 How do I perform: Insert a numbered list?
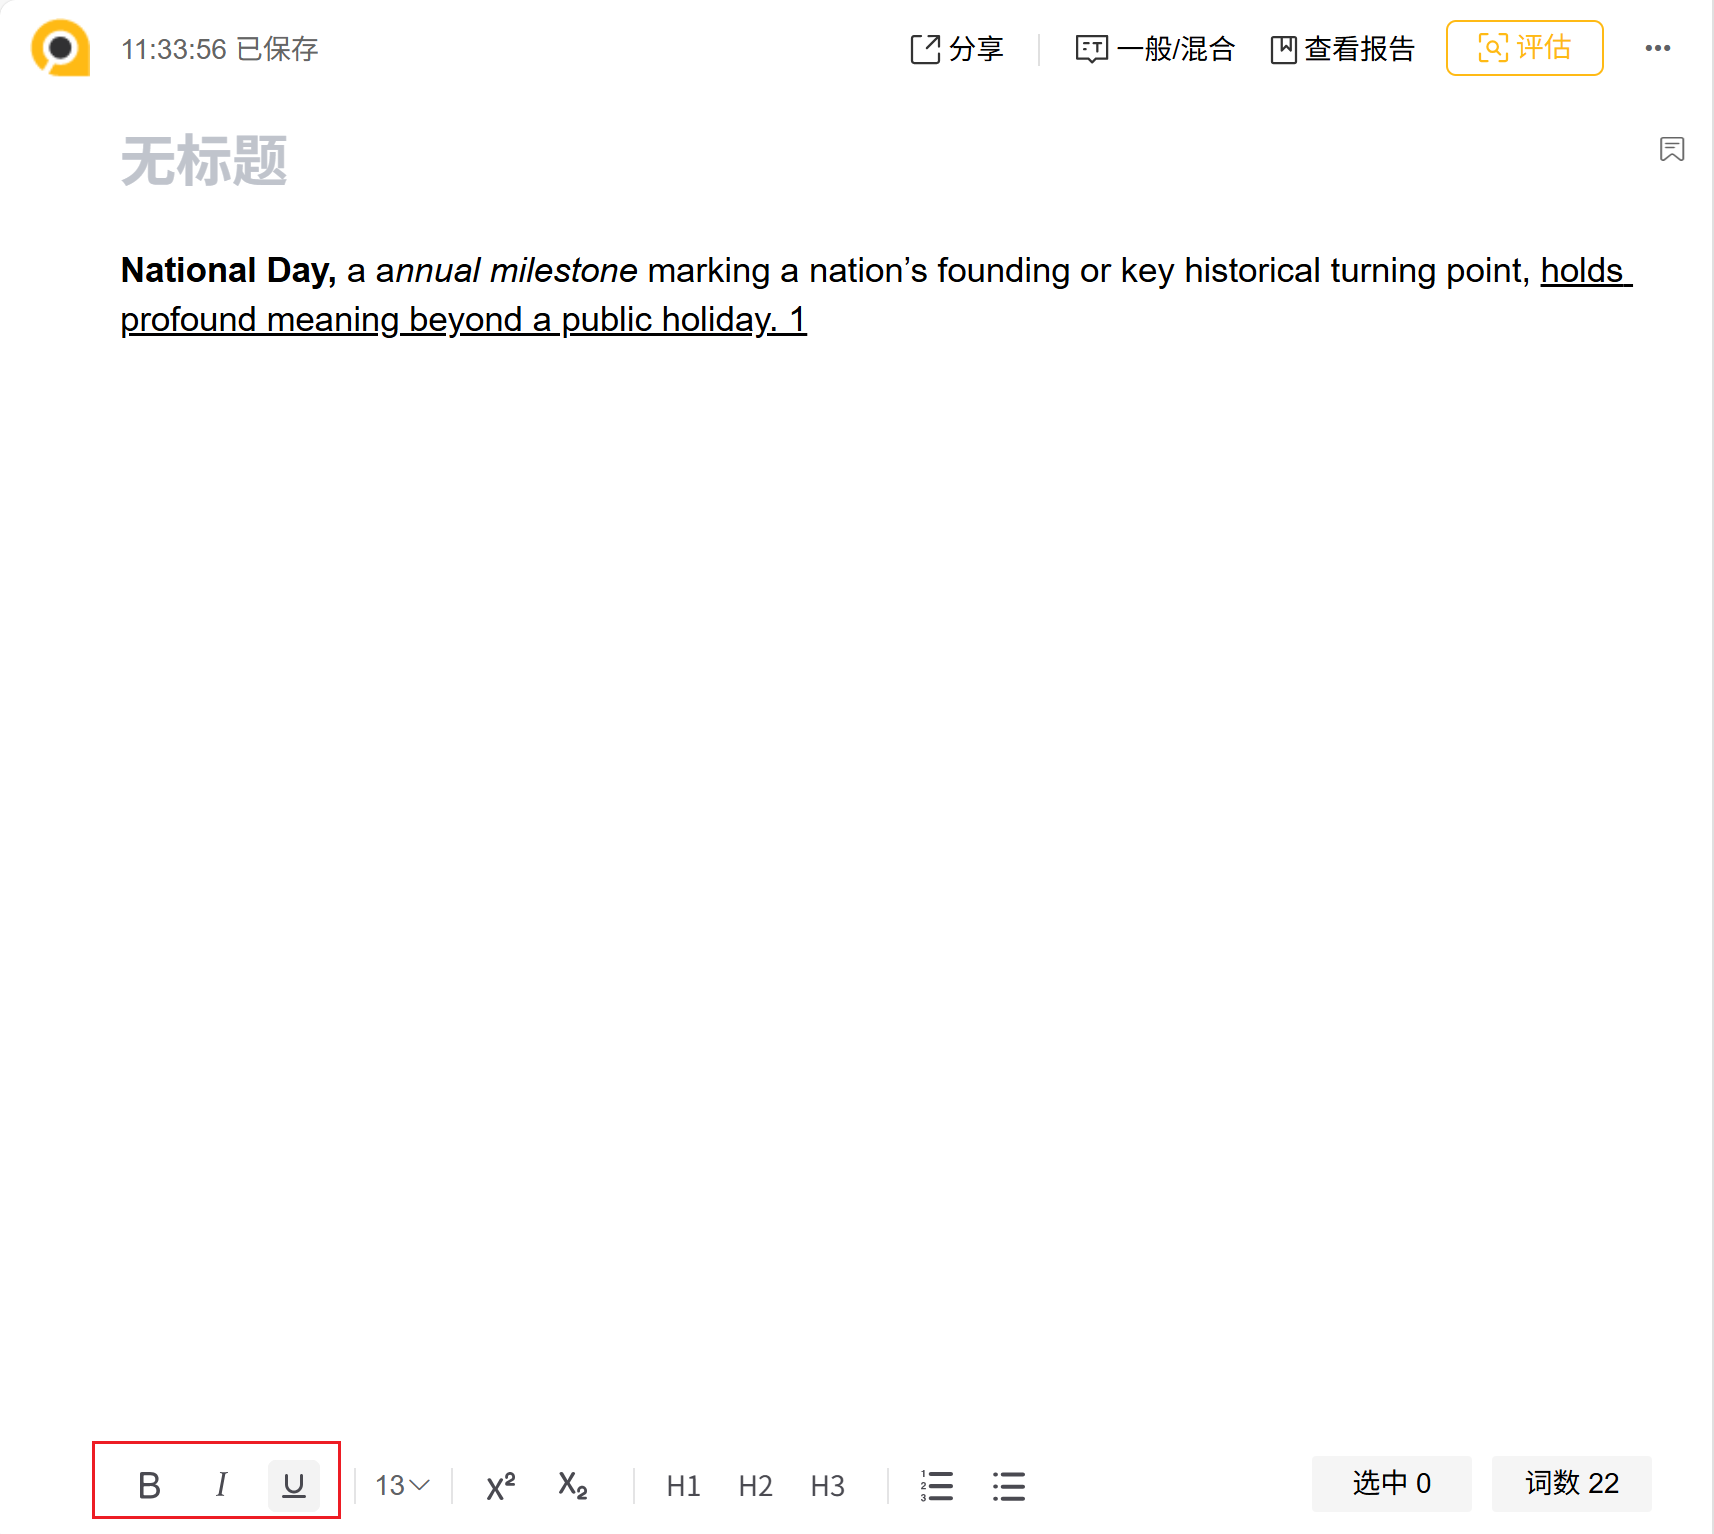point(937,1485)
